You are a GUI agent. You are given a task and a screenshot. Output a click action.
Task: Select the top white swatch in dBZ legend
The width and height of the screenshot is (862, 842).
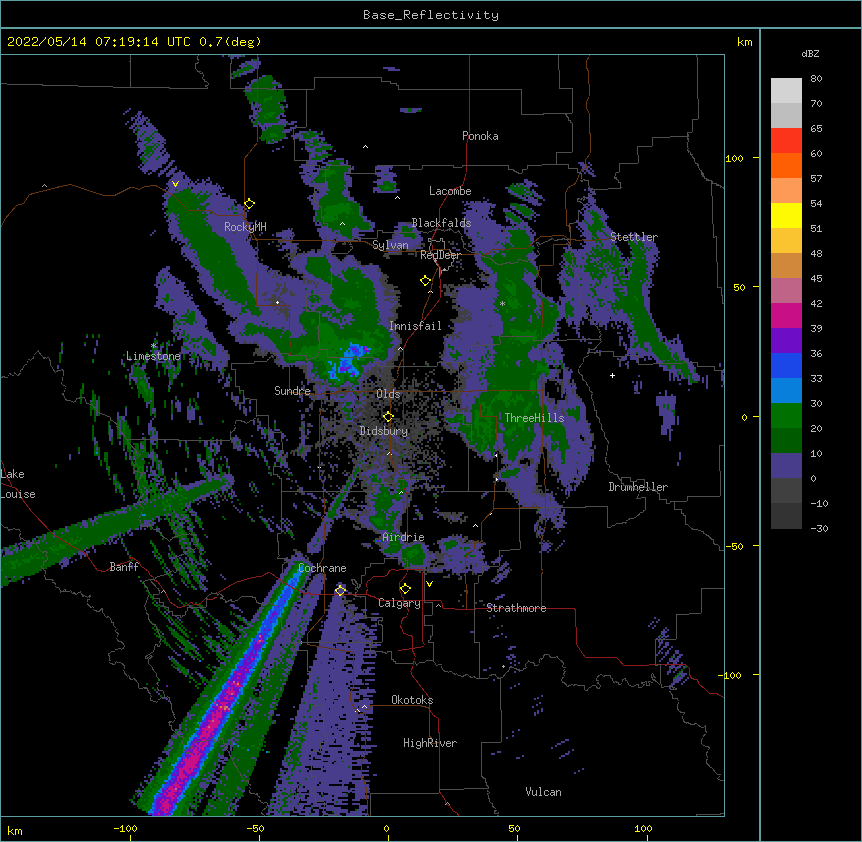(x=786, y=90)
